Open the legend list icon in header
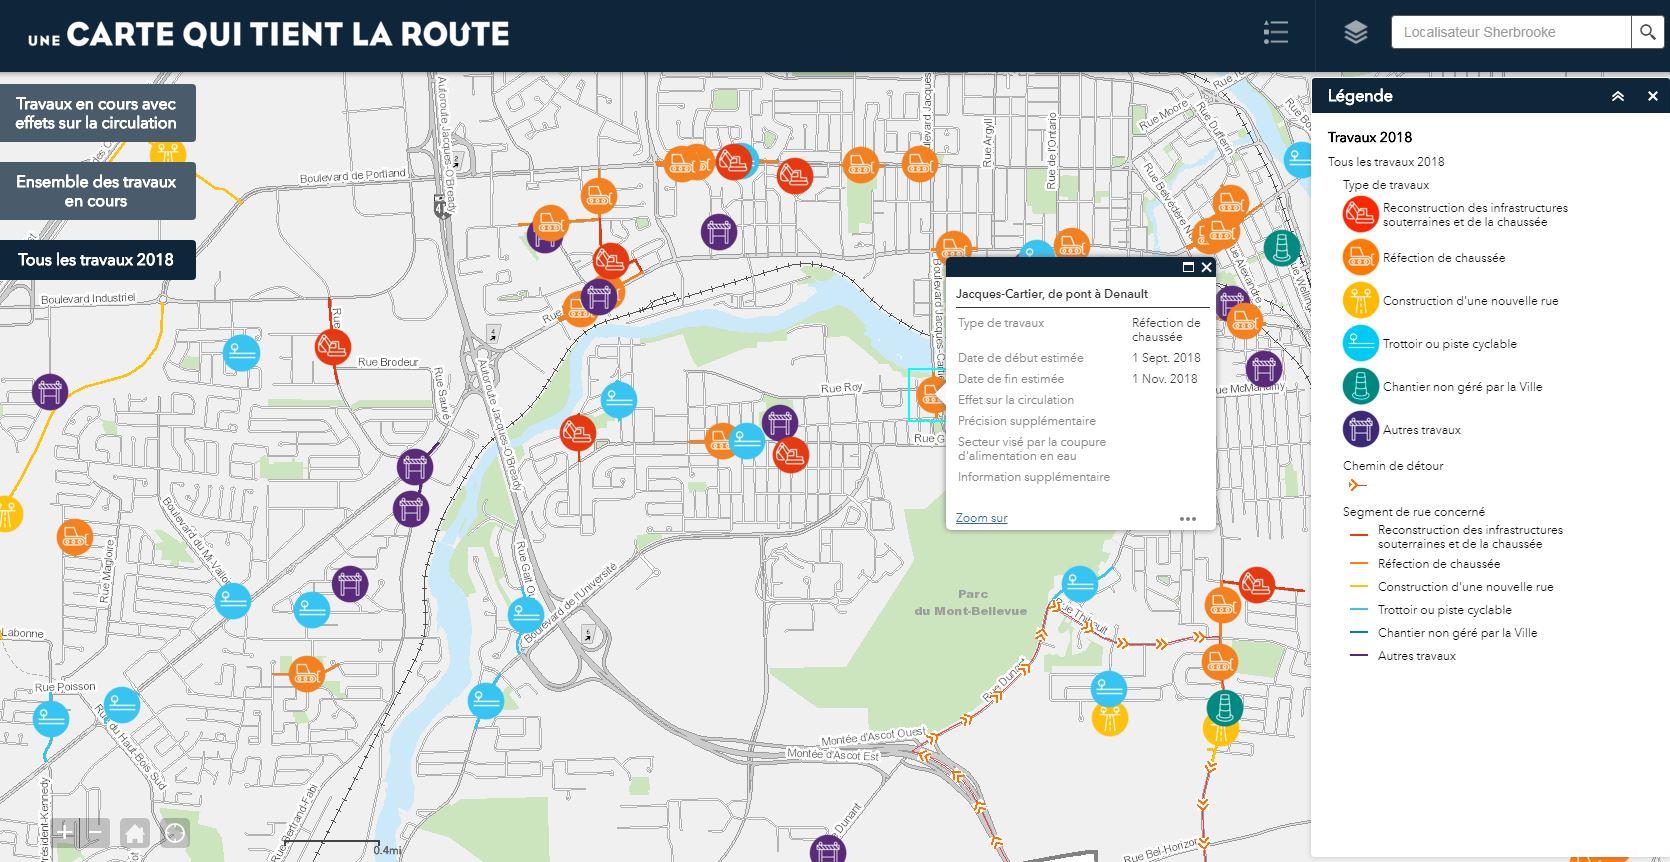Image resolution: width=1670 pixels, height=862 pixels. pos(1275,32)
